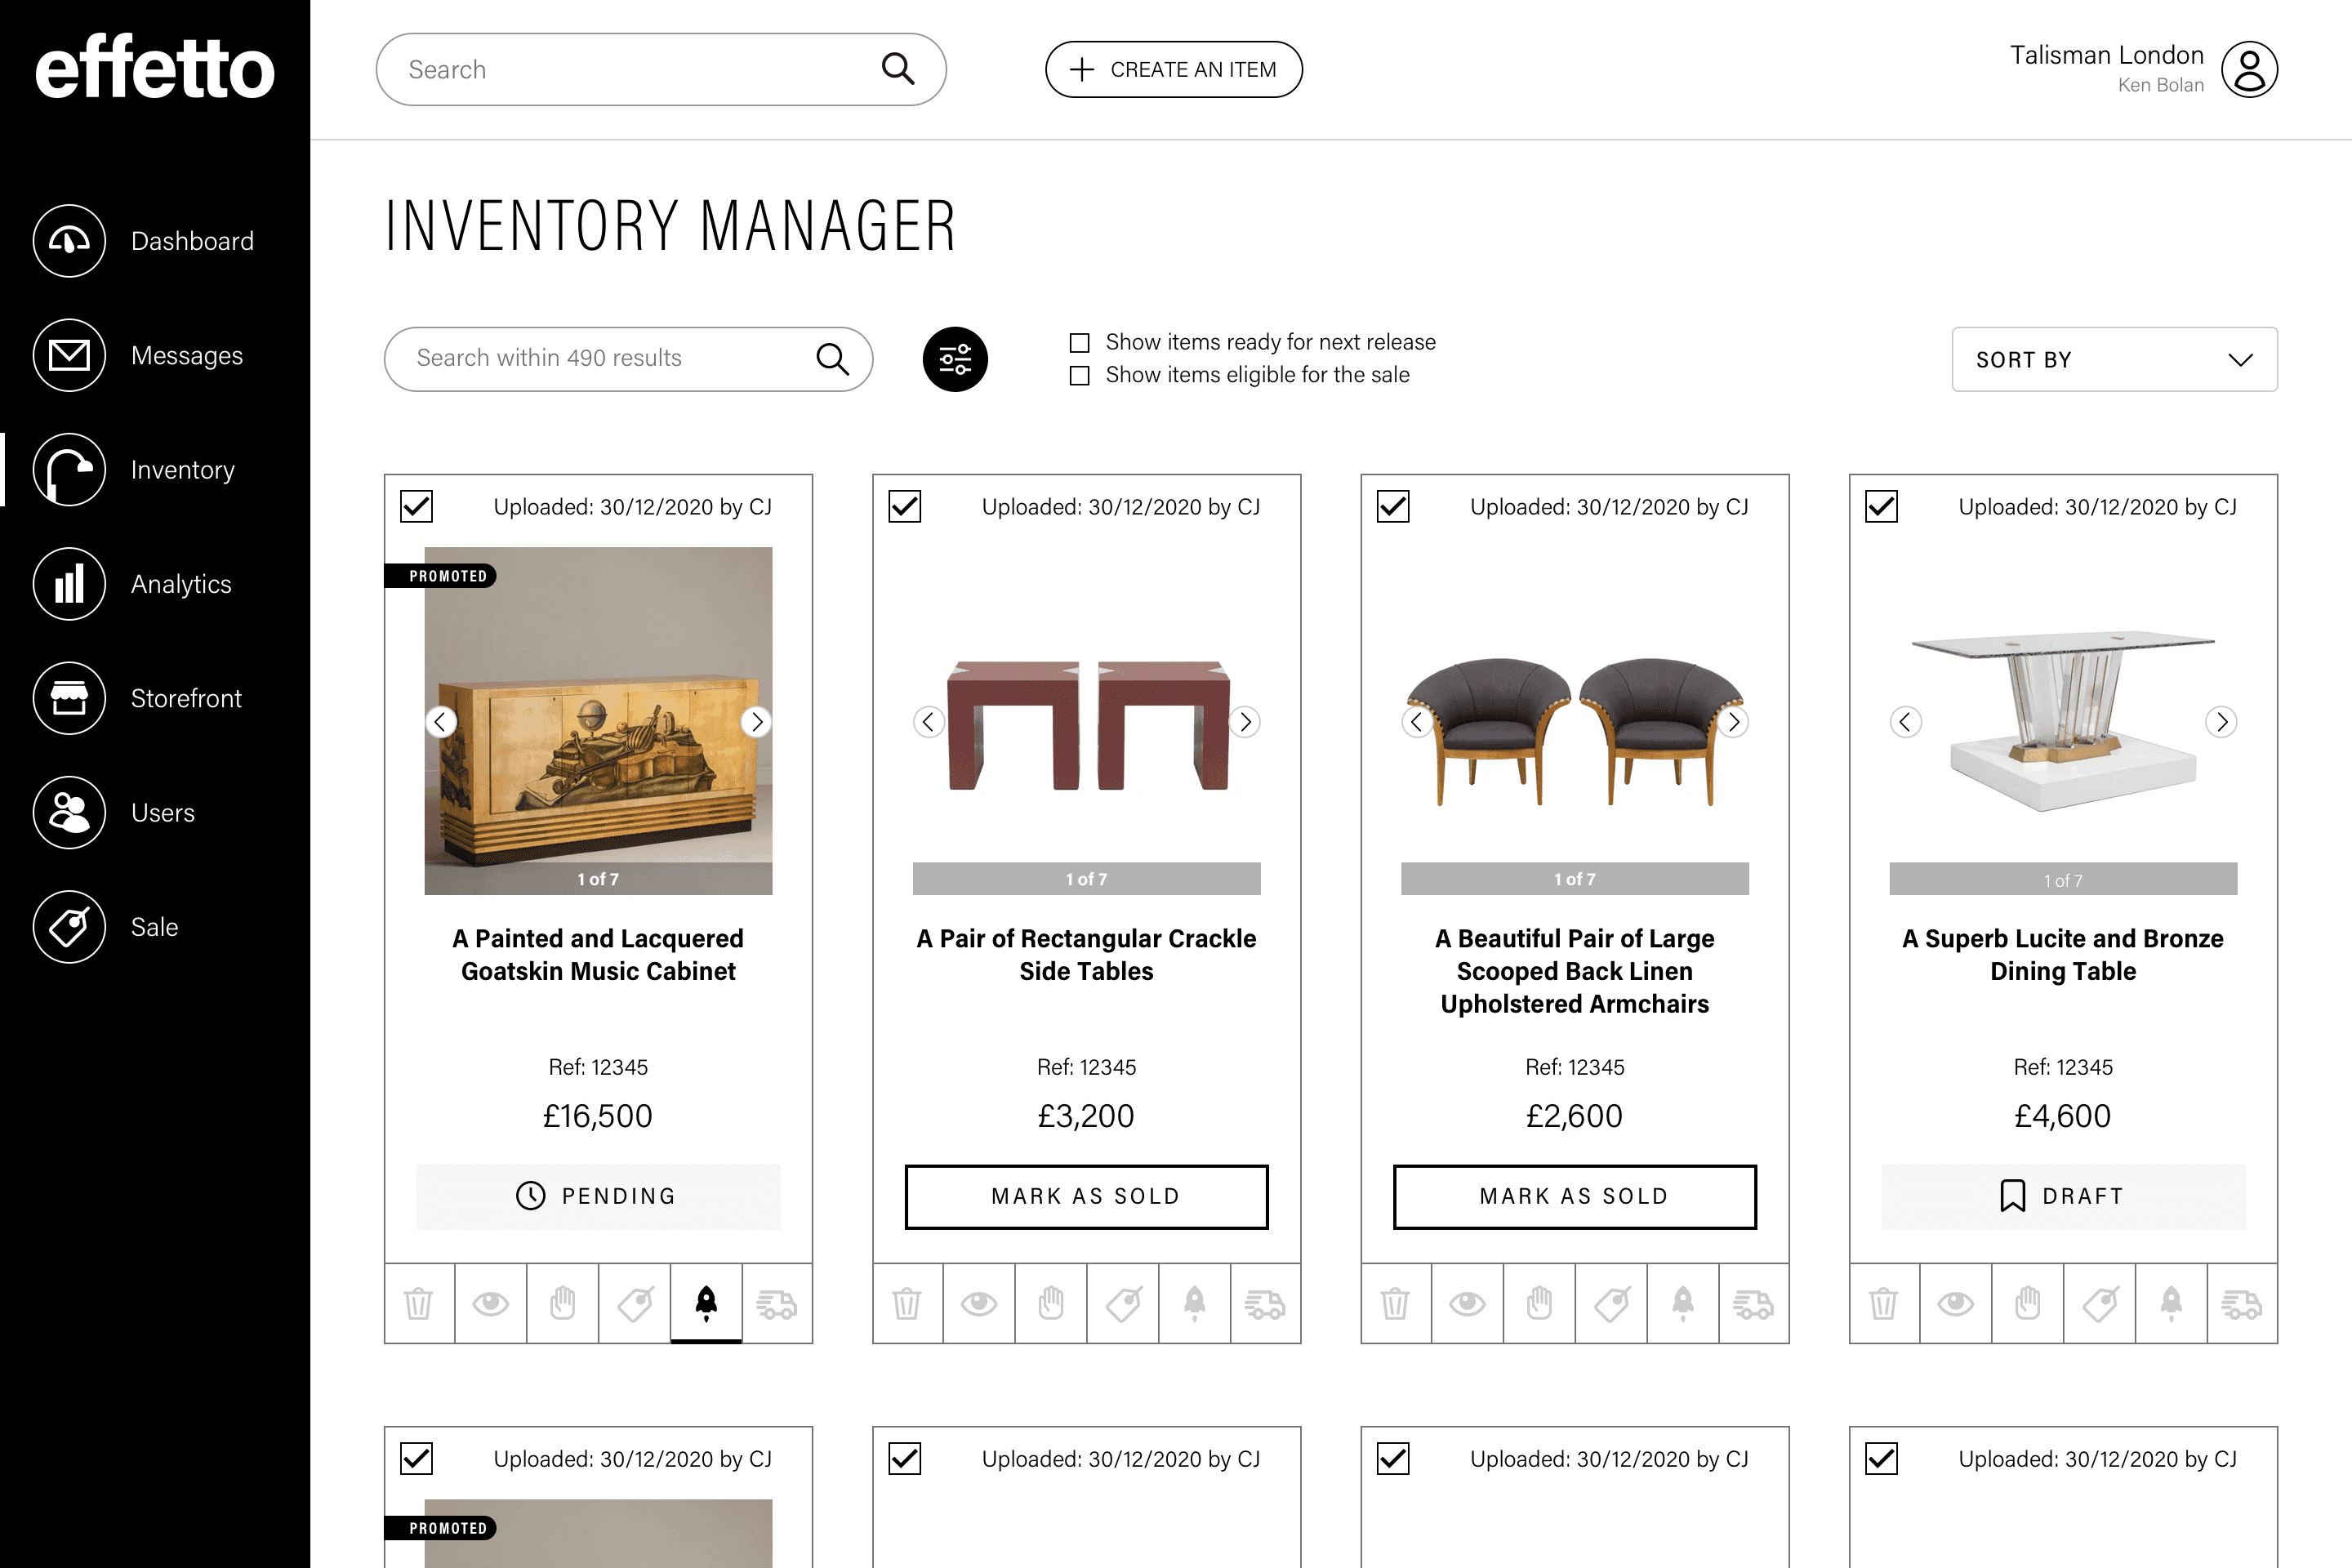Expand the SORT BY dropdown
The width and height of the screenshot is (2352, 1568).
pos(2114,359)
